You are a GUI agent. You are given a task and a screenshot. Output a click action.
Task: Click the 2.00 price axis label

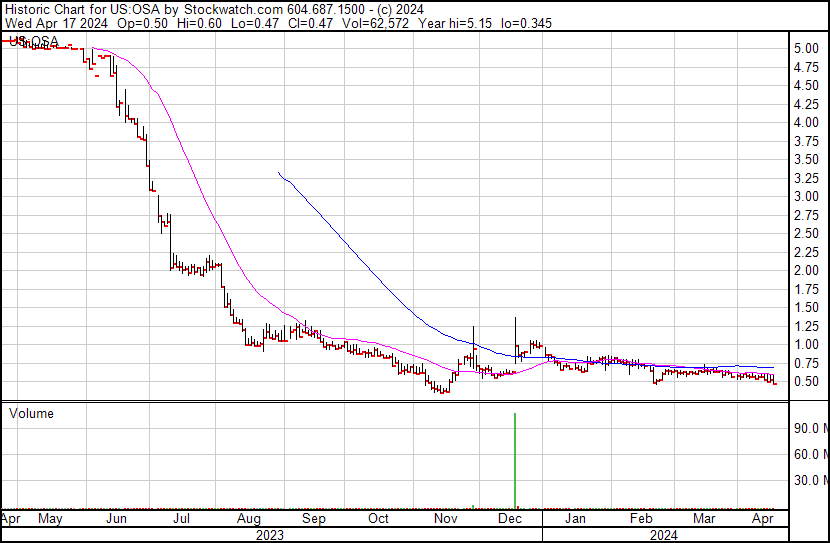[806, 271]
